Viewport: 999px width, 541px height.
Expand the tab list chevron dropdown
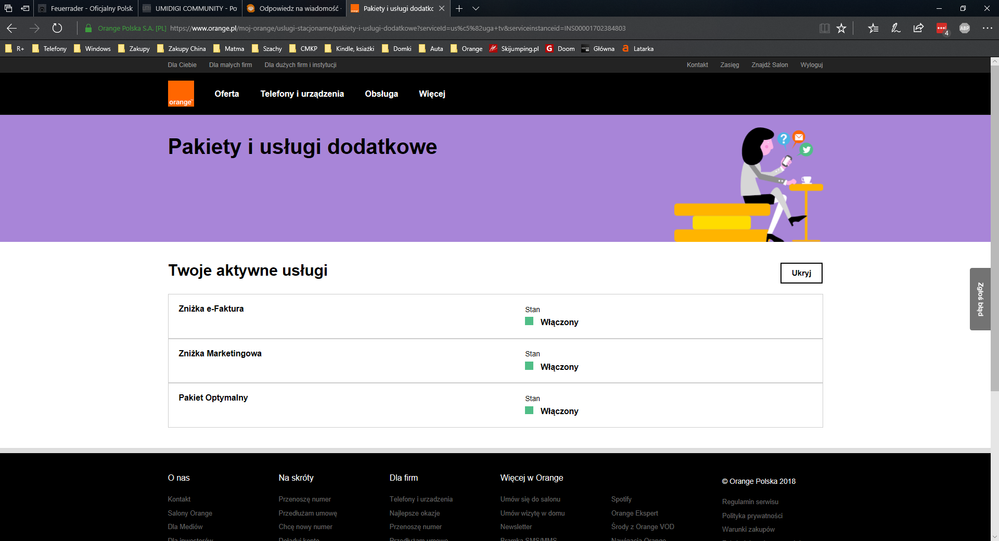point(475,8)
